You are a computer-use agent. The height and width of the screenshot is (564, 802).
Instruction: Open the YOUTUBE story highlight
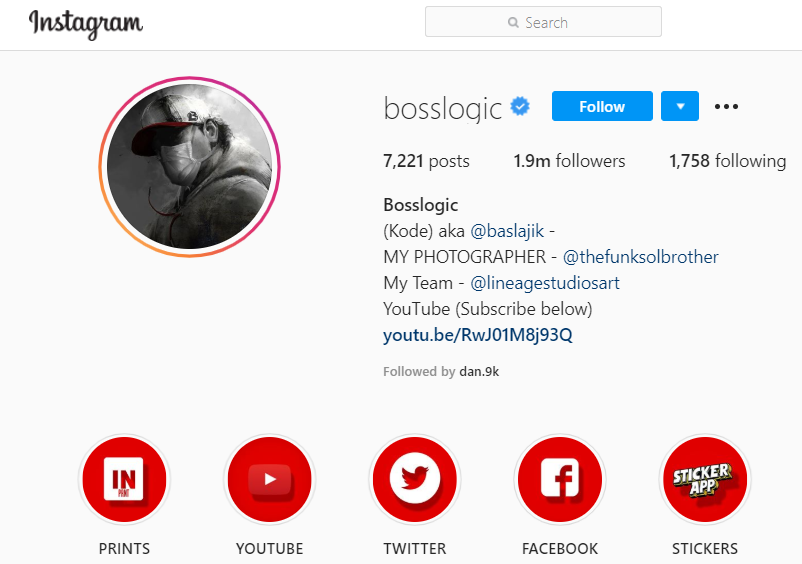(270, 479)
